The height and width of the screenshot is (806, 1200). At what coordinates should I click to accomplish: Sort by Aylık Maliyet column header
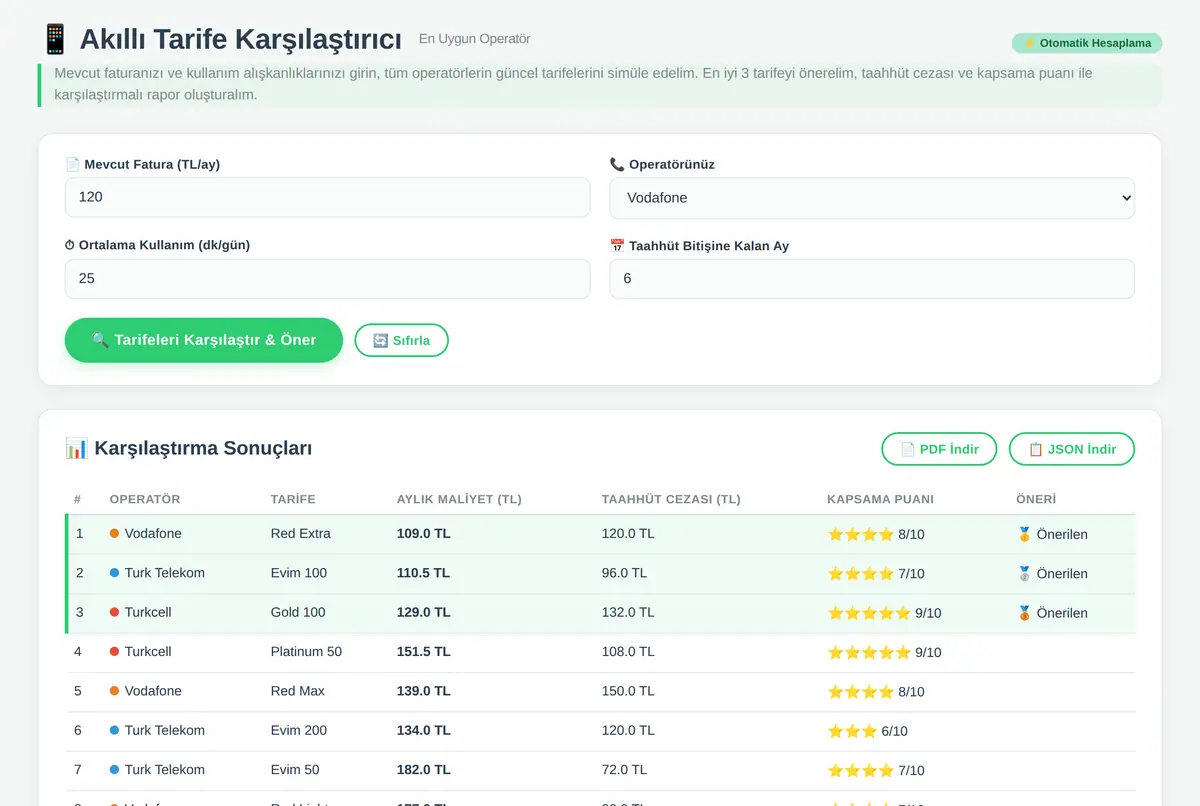click(459, 499)
